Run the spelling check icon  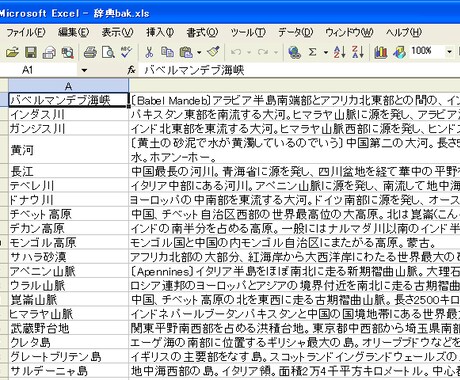[126, 52]
